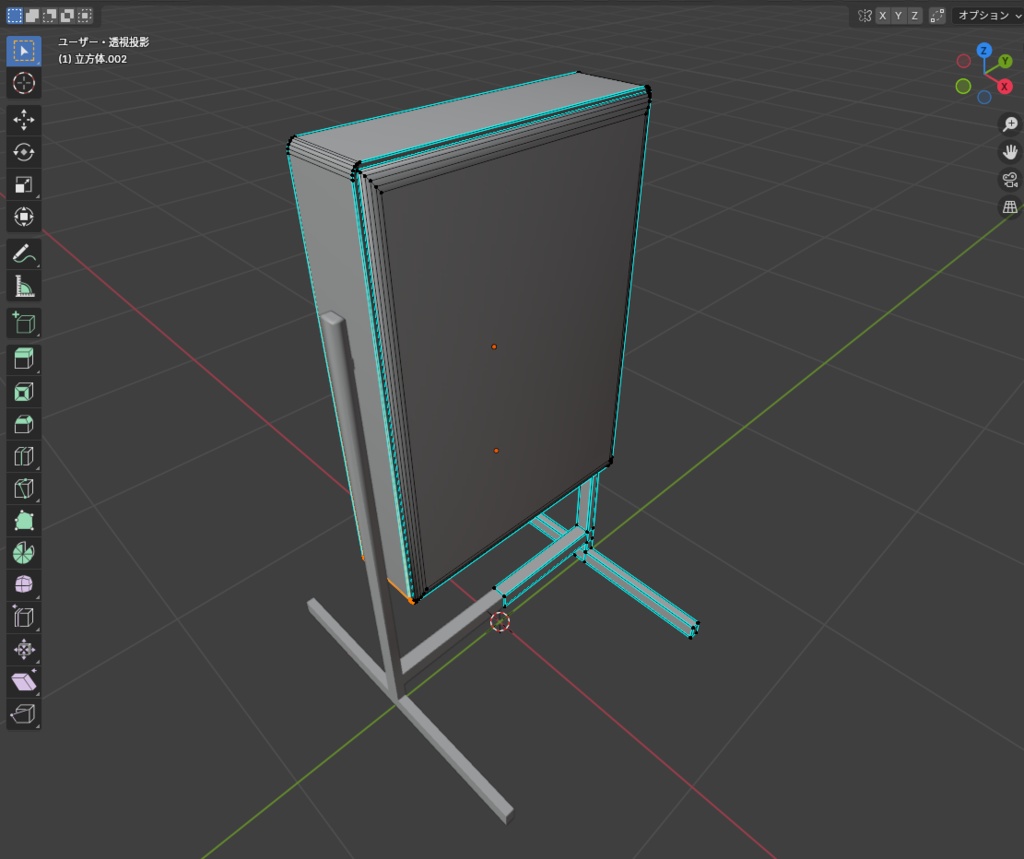Toggle the camera view icon
This screenshot has height=859, width=1024.
[1010, 180]
